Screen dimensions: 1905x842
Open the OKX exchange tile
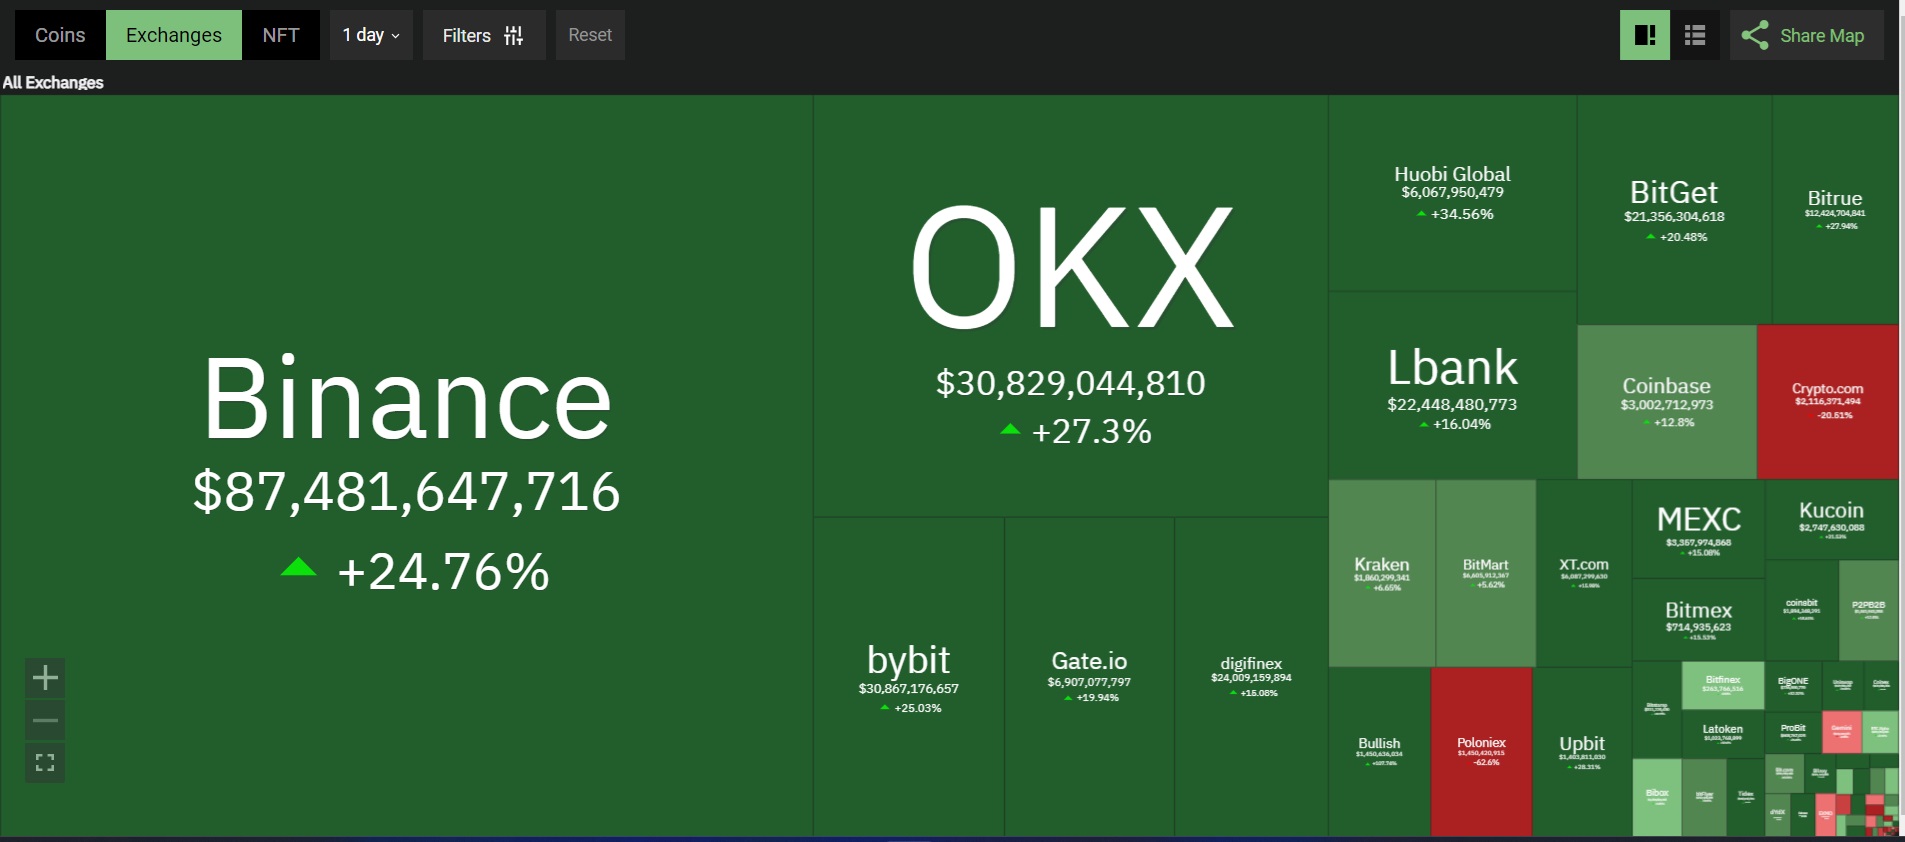click(x=1071, y=306)
